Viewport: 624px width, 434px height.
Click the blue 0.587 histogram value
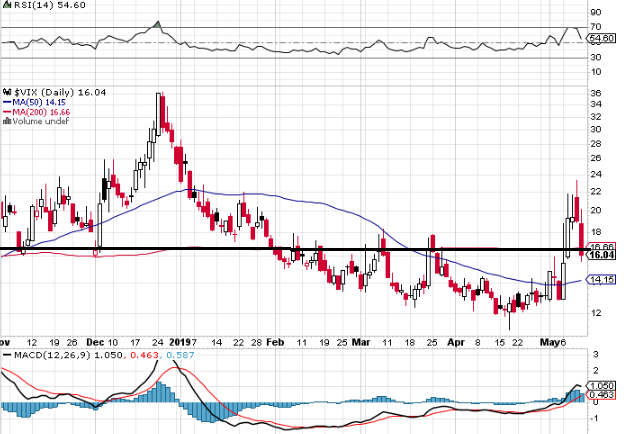point(180,354)
